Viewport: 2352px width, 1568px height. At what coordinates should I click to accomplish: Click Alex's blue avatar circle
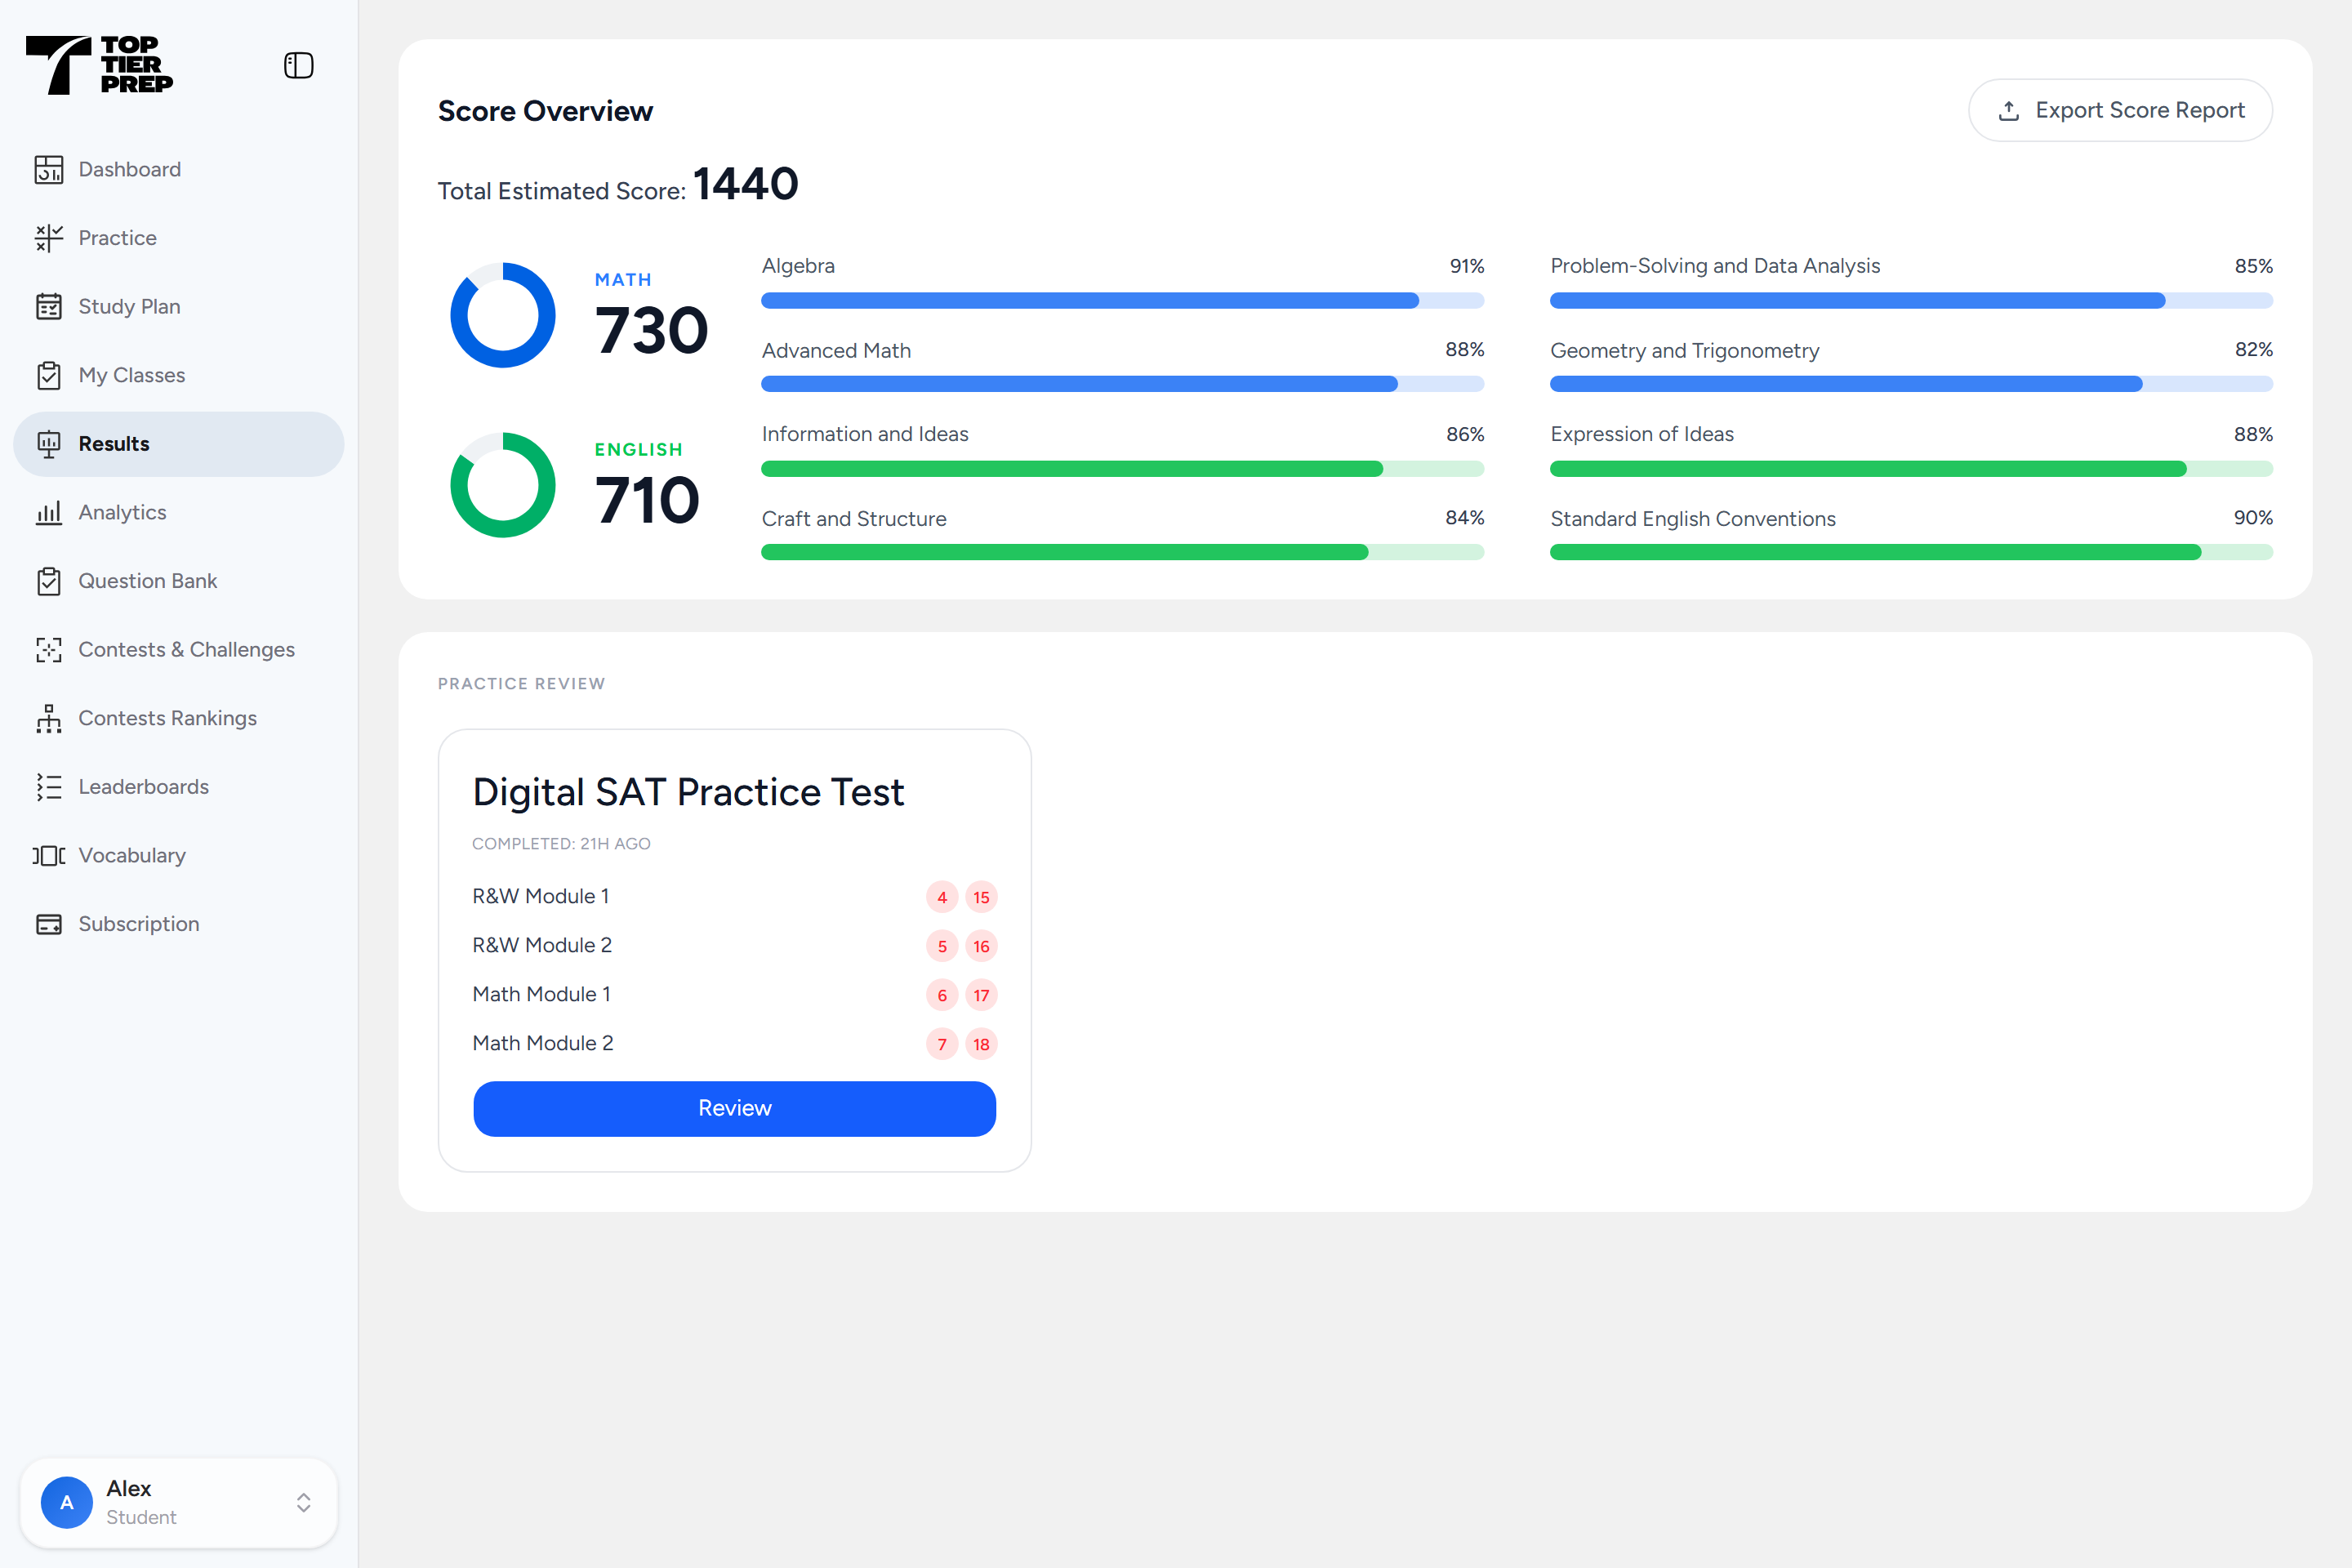[67, 1502]
